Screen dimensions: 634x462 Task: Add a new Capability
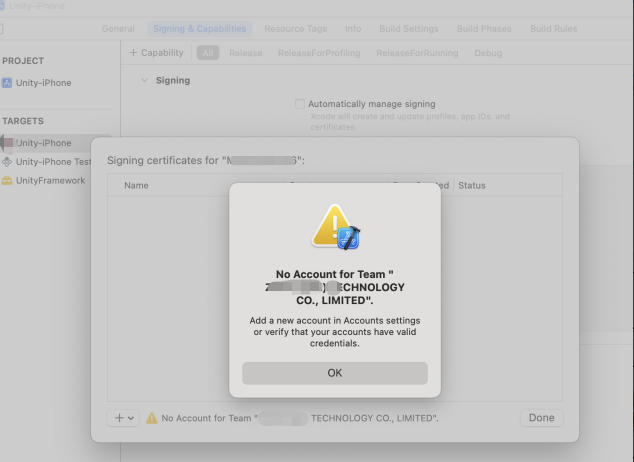tap(156, 53)
